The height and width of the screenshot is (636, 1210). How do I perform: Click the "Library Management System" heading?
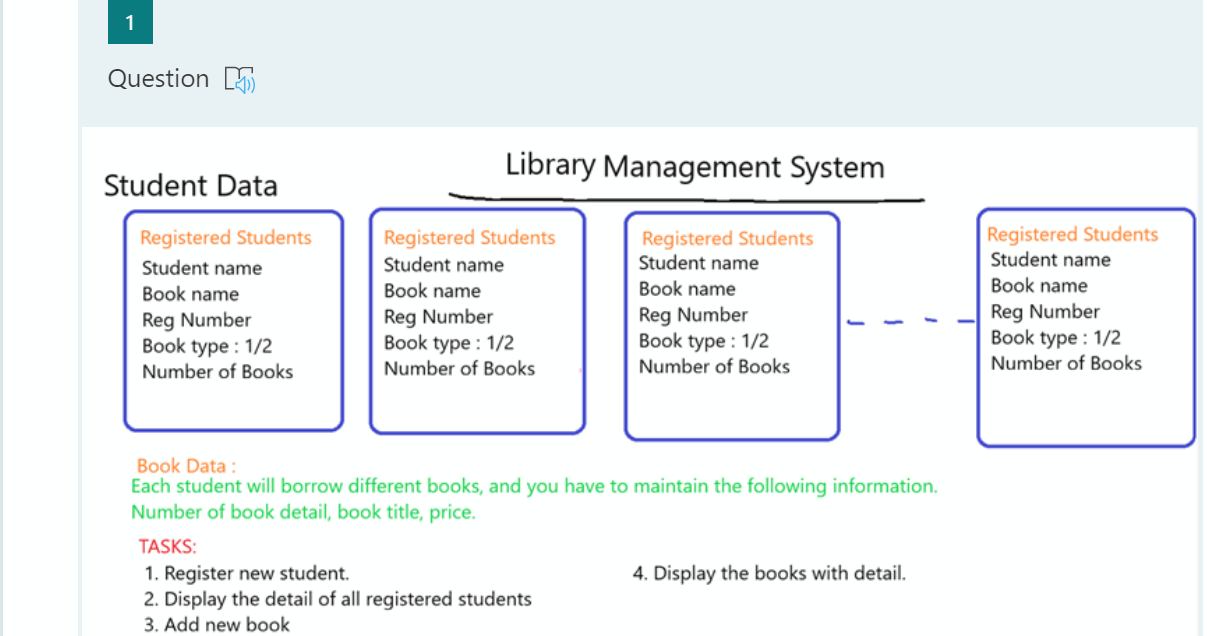pos(695,166)
